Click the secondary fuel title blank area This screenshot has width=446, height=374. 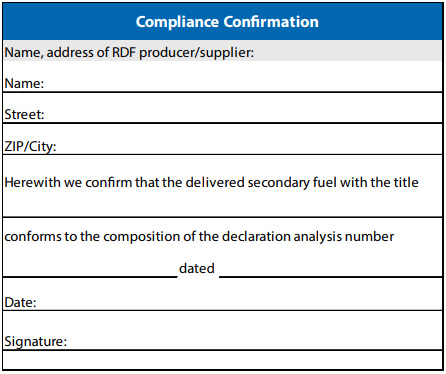(223, 204)
